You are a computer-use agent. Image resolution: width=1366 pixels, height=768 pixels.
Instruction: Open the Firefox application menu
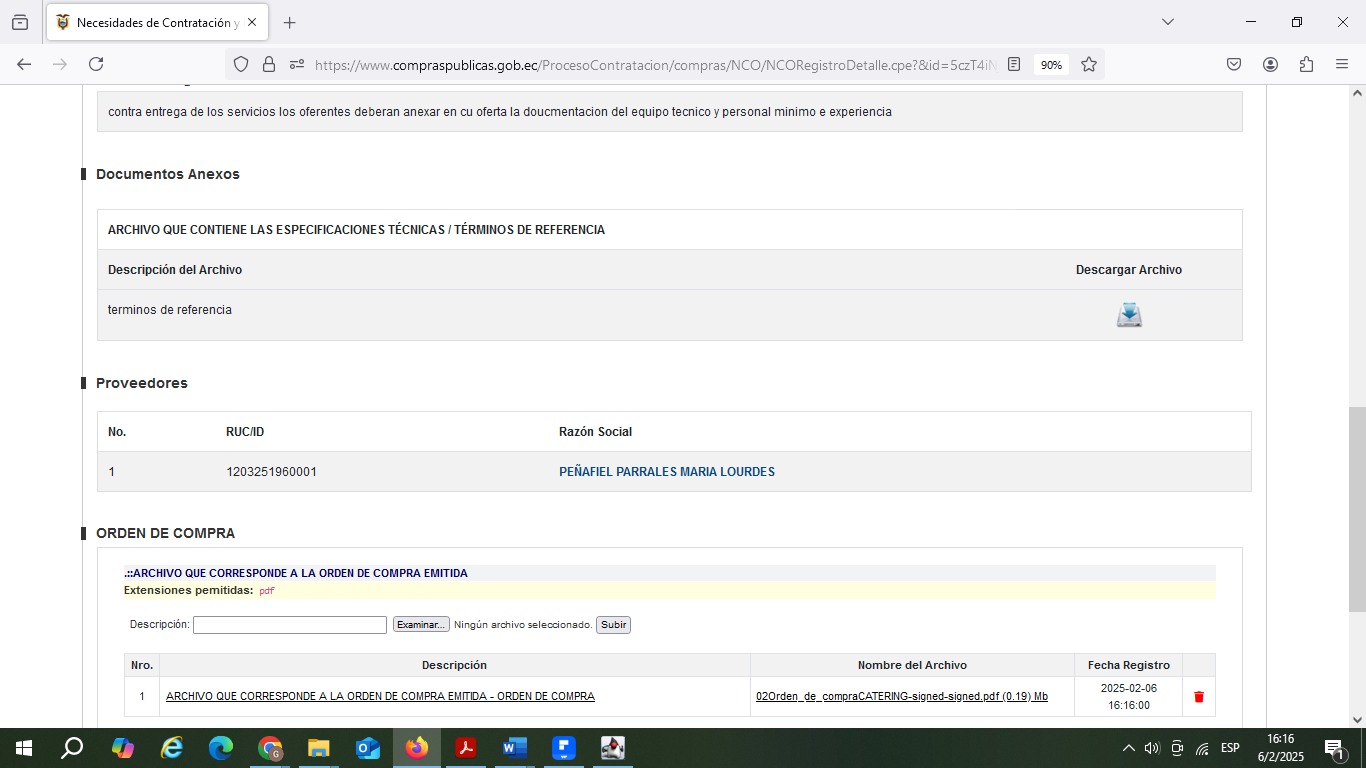click(x=1342, y=64)
